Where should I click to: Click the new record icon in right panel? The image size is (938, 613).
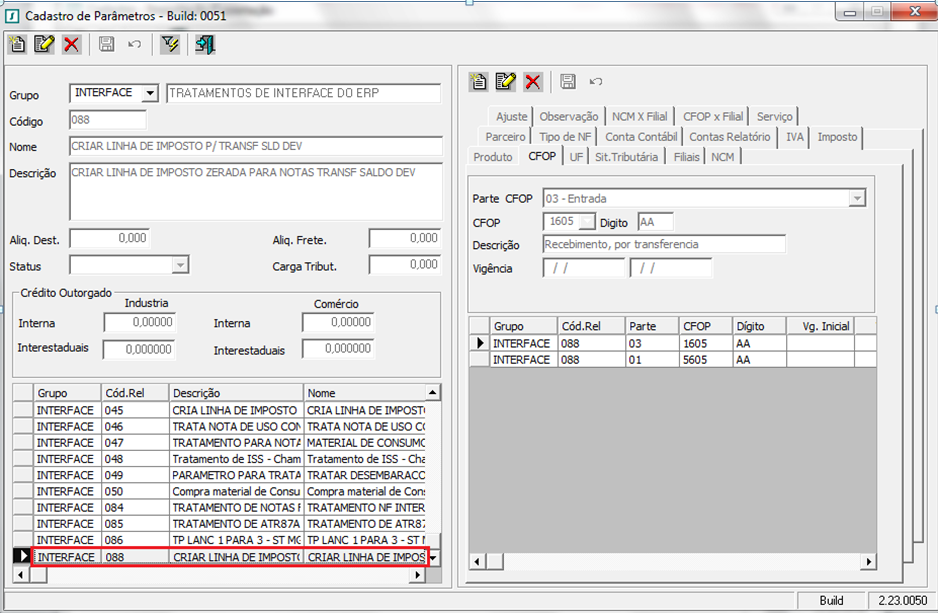tap(479, 82)
